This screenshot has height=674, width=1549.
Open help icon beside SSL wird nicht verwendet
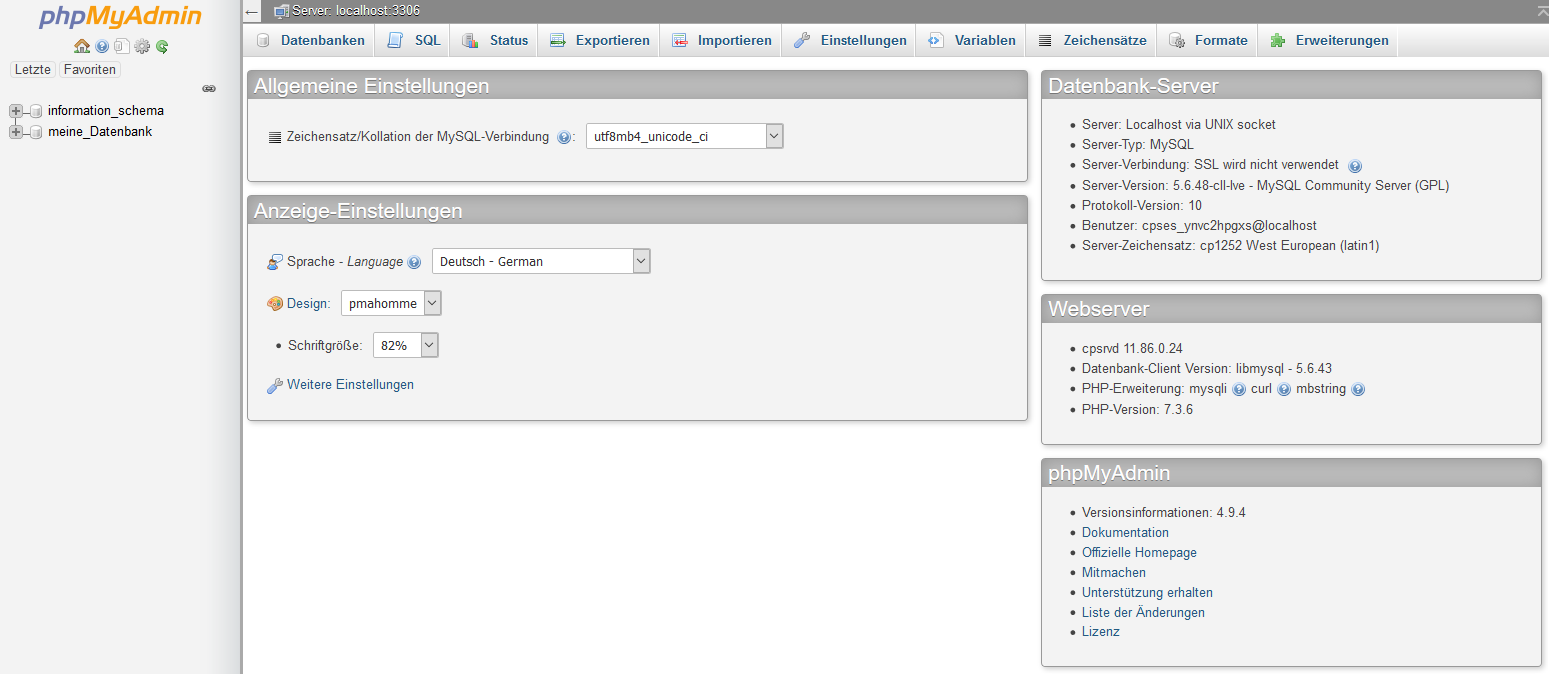[1355, 166]
